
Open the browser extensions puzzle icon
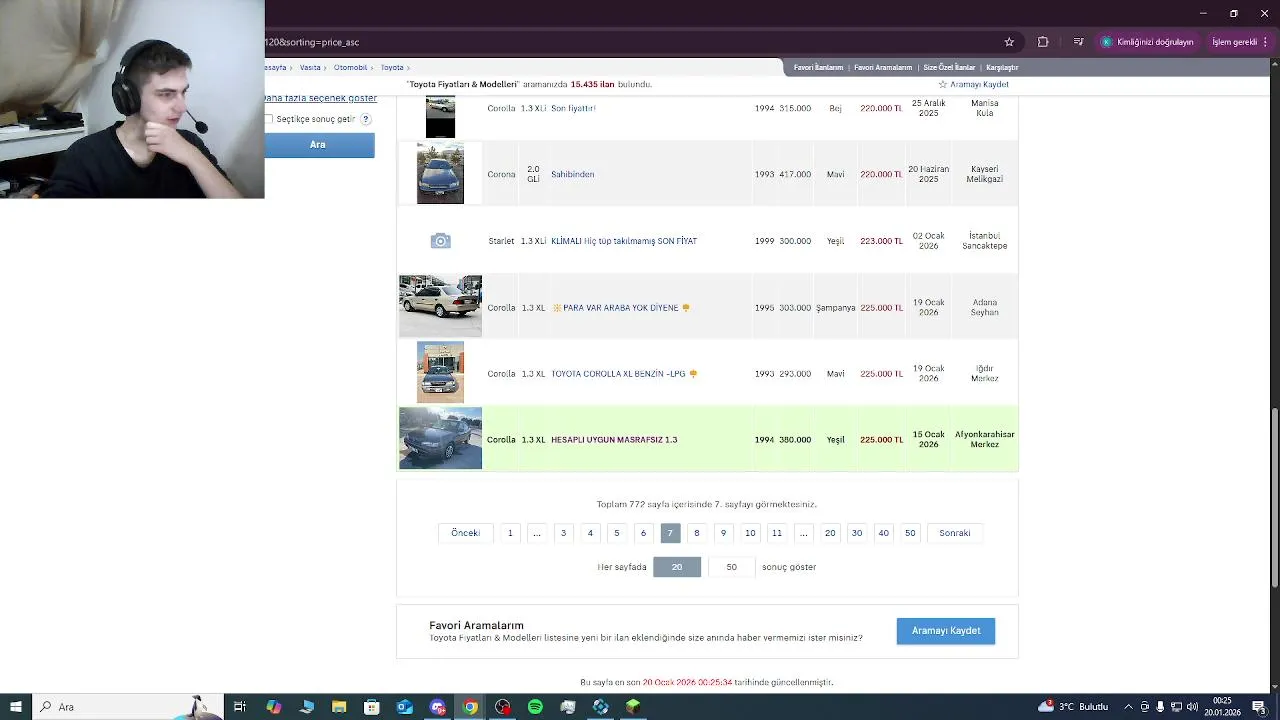(x=1043, y=42)
